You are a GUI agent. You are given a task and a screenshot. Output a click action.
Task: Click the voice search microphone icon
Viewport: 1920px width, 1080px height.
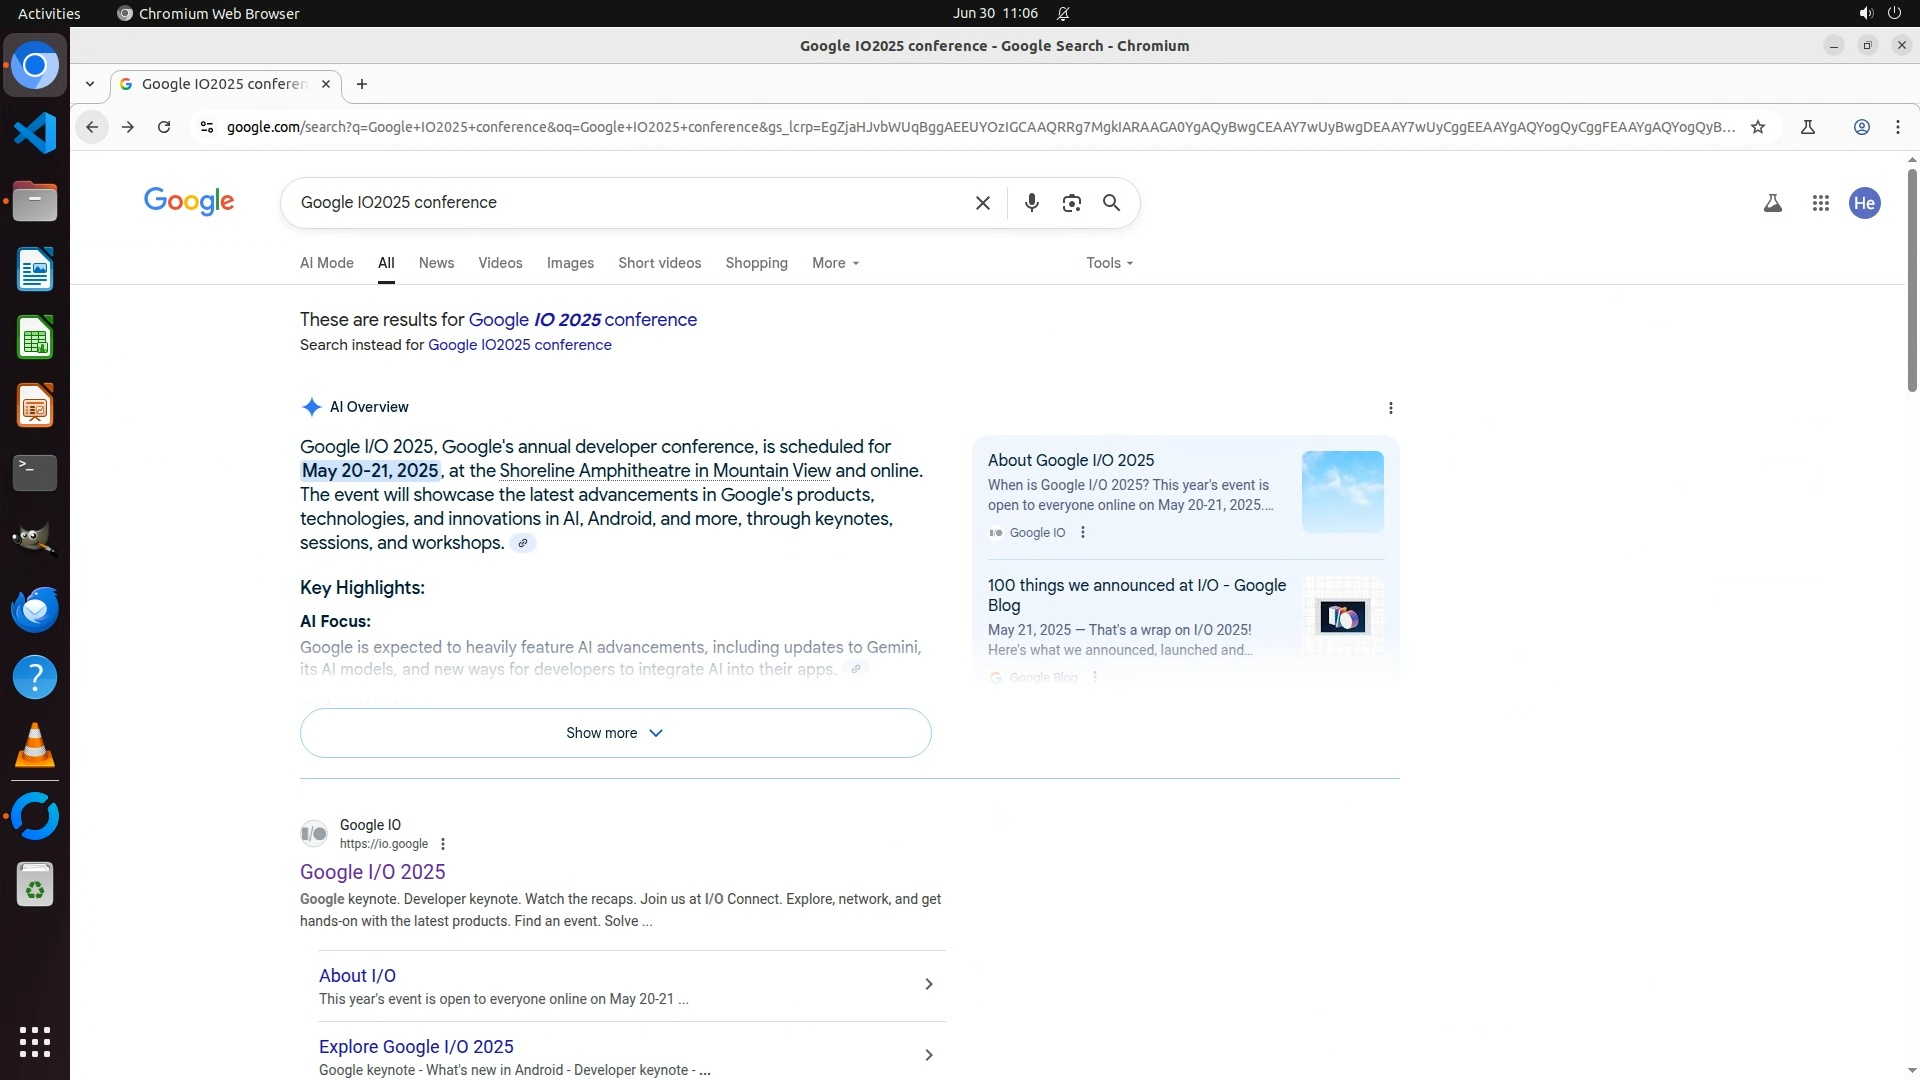tap(1031, 203)
